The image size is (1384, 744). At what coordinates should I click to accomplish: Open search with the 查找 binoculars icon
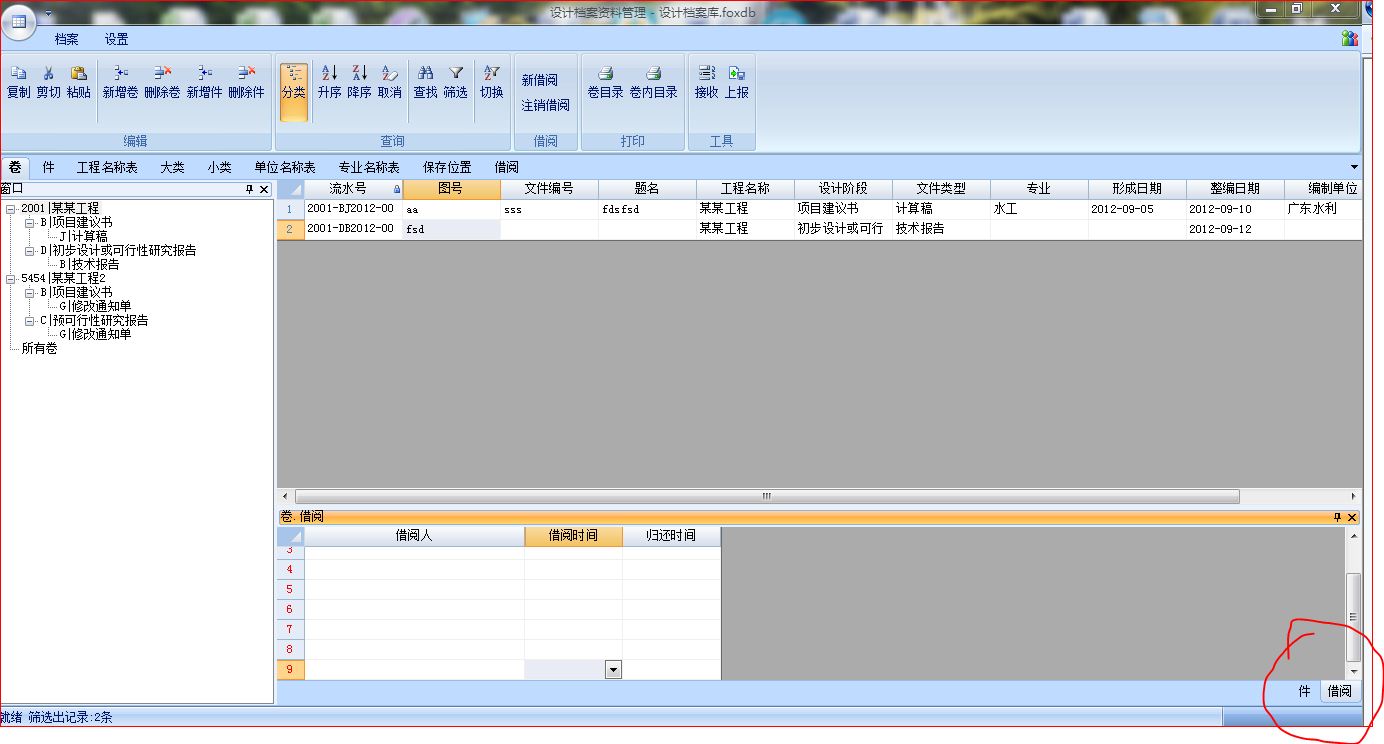pos(425,74)
